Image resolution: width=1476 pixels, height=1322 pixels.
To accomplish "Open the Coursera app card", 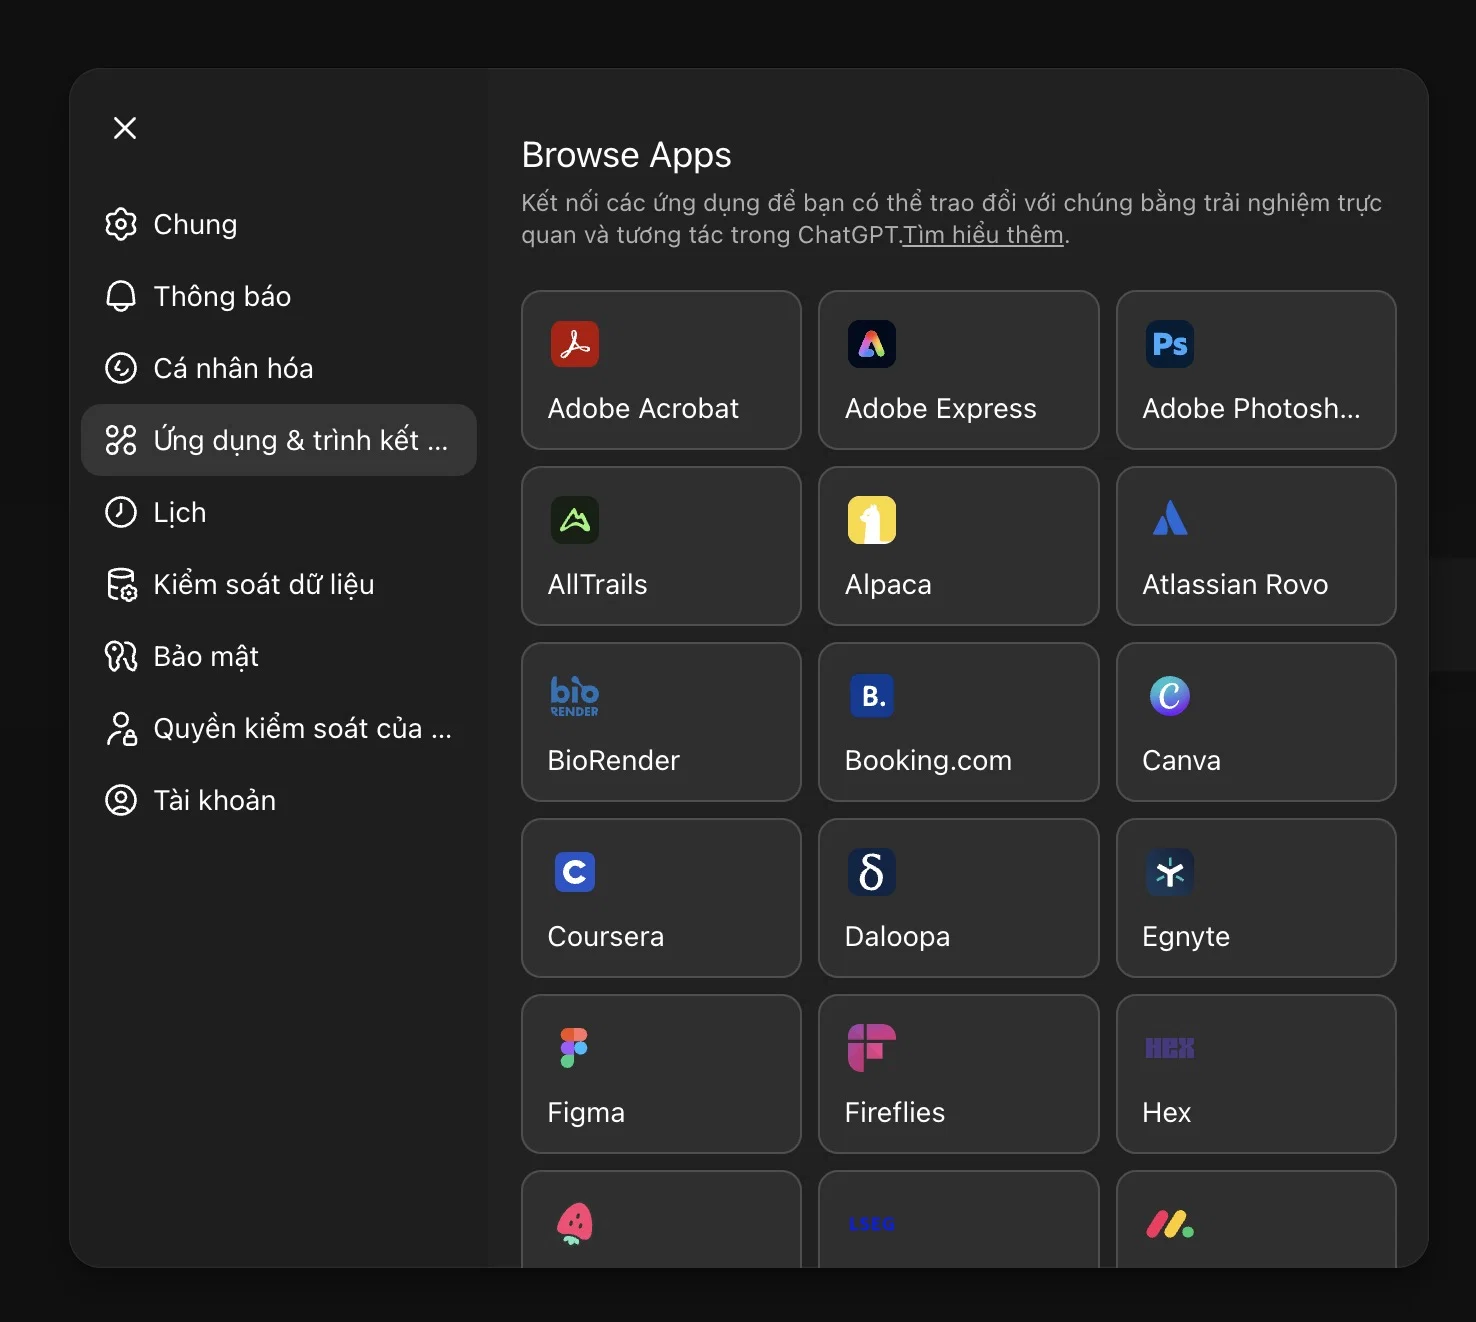I will point(661,898).
